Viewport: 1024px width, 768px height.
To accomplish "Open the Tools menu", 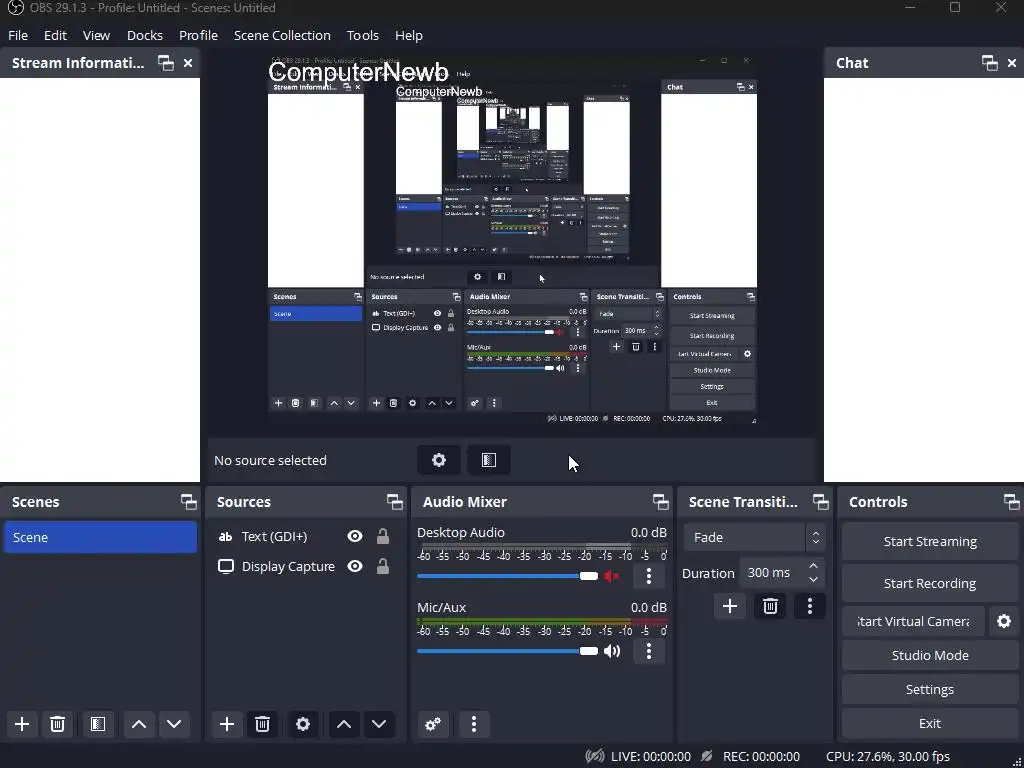I will [x=362, y=35].
